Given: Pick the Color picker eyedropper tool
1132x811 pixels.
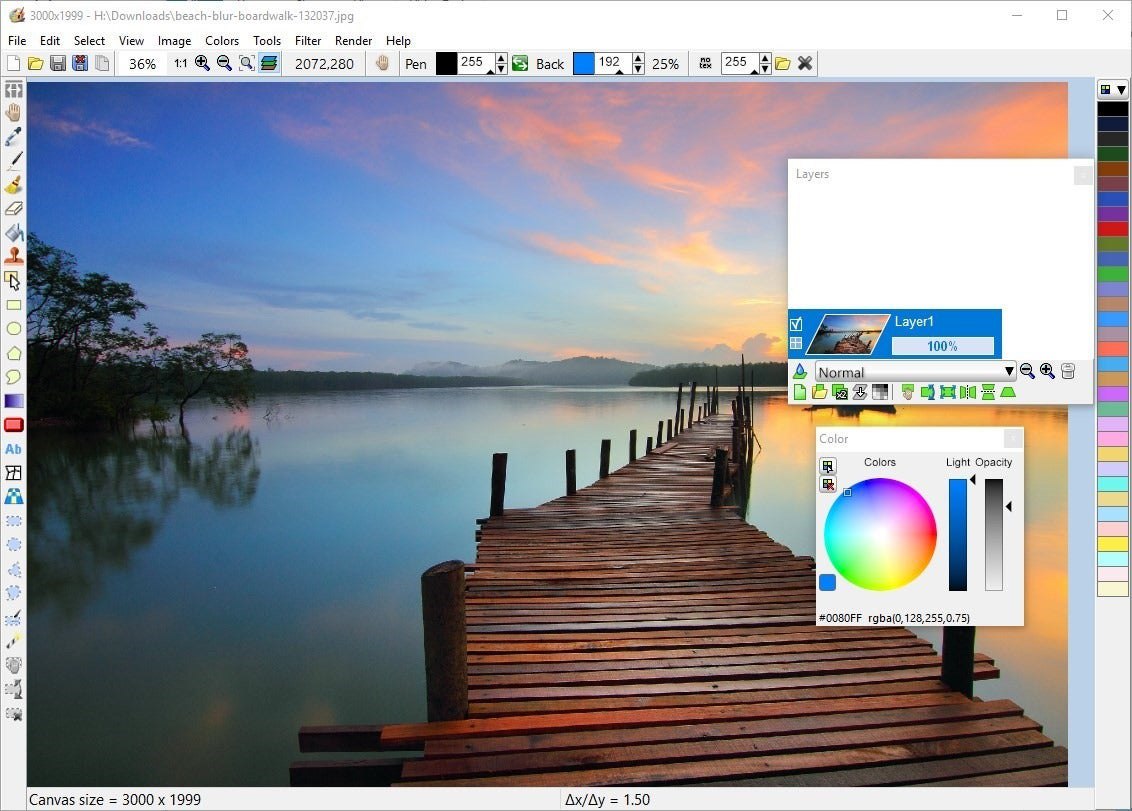Looking at the screenshot, I should click(13, 136).
